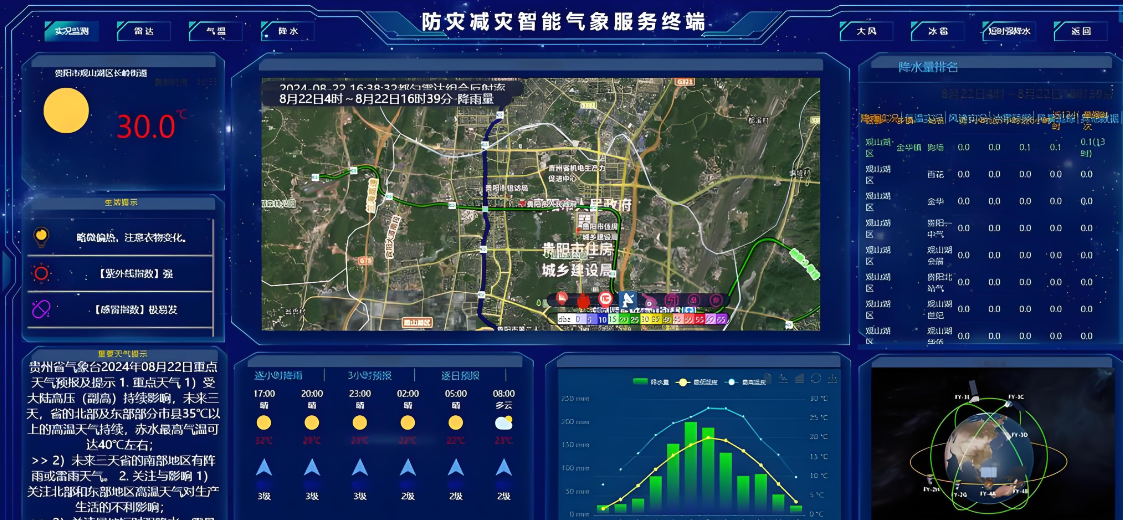Click the 冰雹 button
This screenshot has width=1123, height=520.
(937, 31)
